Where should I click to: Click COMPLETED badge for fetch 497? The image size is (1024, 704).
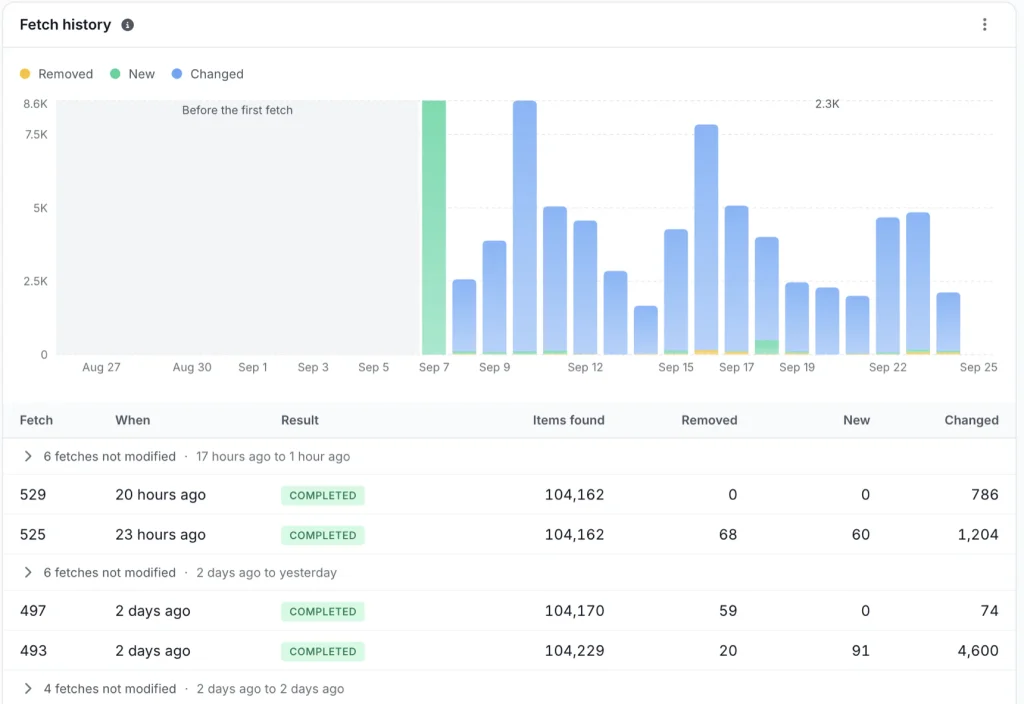323,611
